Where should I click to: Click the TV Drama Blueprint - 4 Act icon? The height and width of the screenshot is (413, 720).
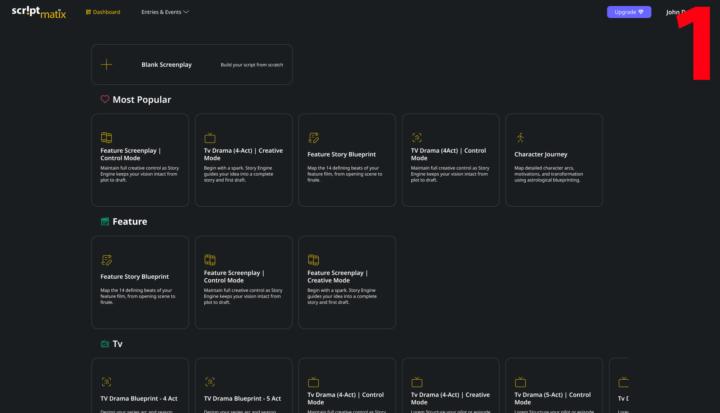(106, 381)
